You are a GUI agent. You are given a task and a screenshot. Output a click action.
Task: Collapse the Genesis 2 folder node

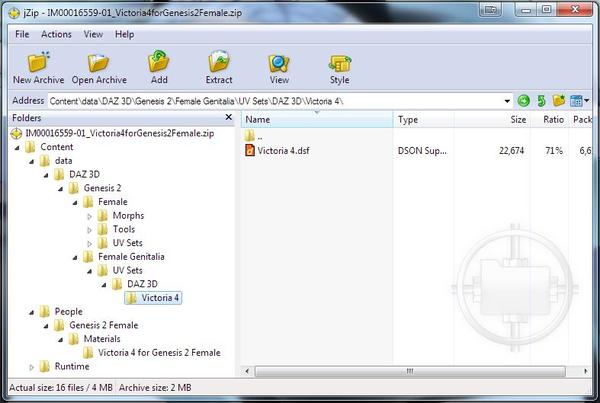point(60,189)
